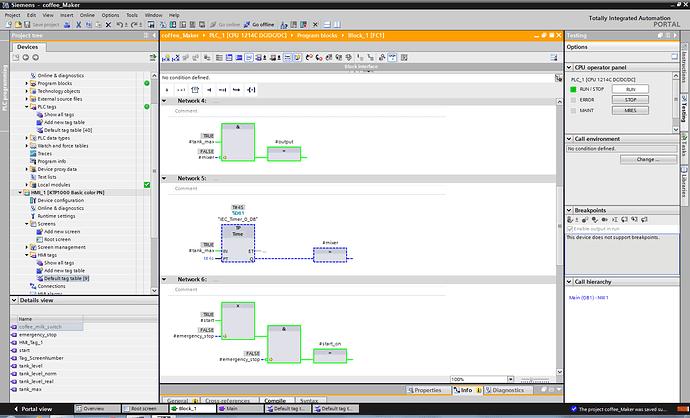Screen dimensions: 690x418
Task: Click the editor zoom slider
Action: coord(535,379)
